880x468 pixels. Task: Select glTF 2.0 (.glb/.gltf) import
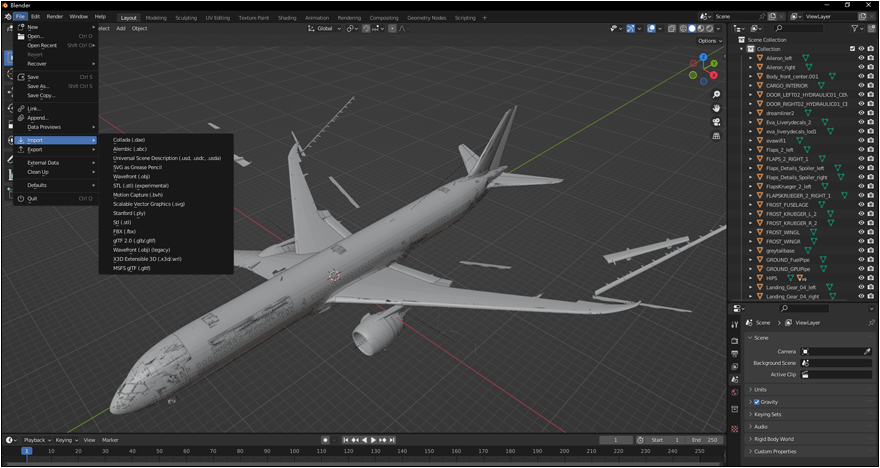pos(134,240)
